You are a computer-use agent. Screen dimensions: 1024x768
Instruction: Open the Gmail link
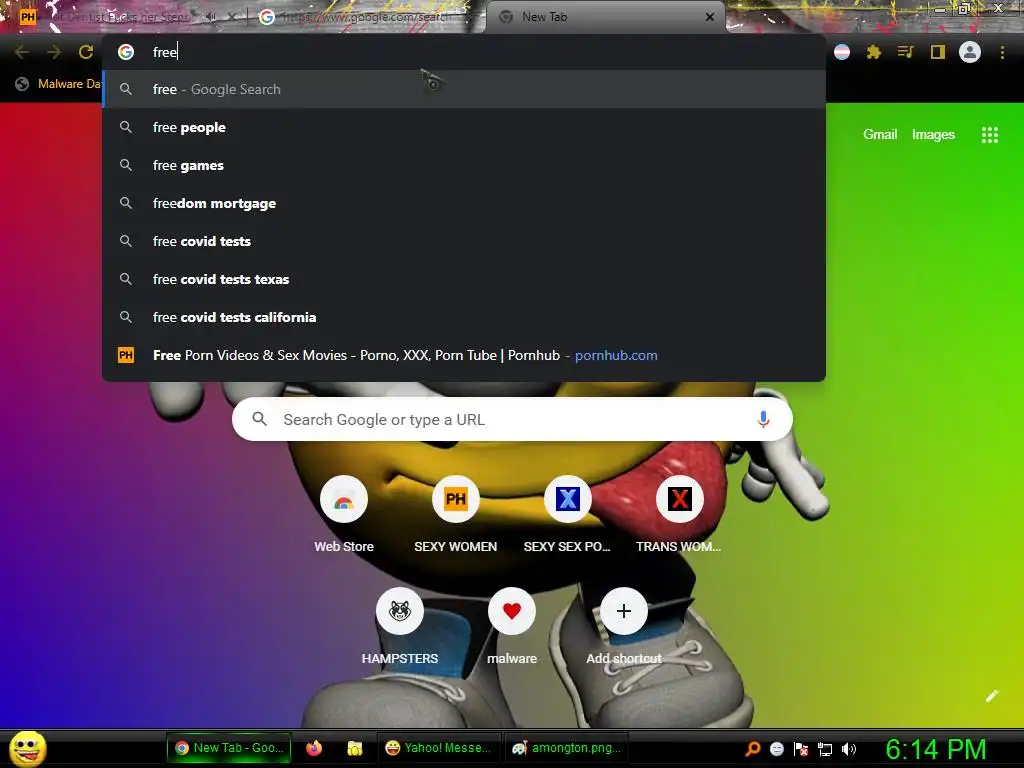pyautogui.click(x=880, y=135)
